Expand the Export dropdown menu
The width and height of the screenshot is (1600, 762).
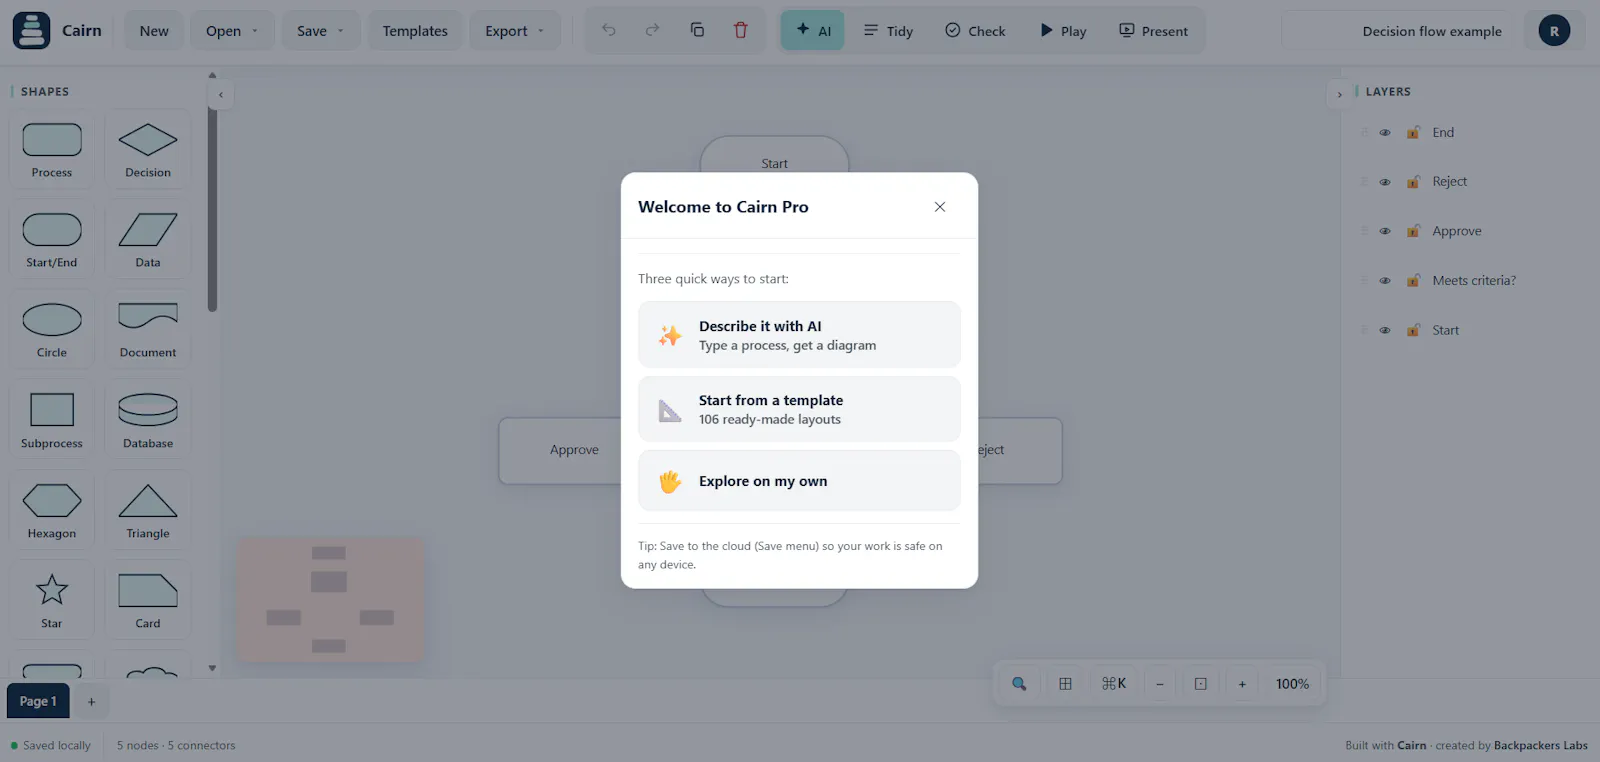click(515, 31)
